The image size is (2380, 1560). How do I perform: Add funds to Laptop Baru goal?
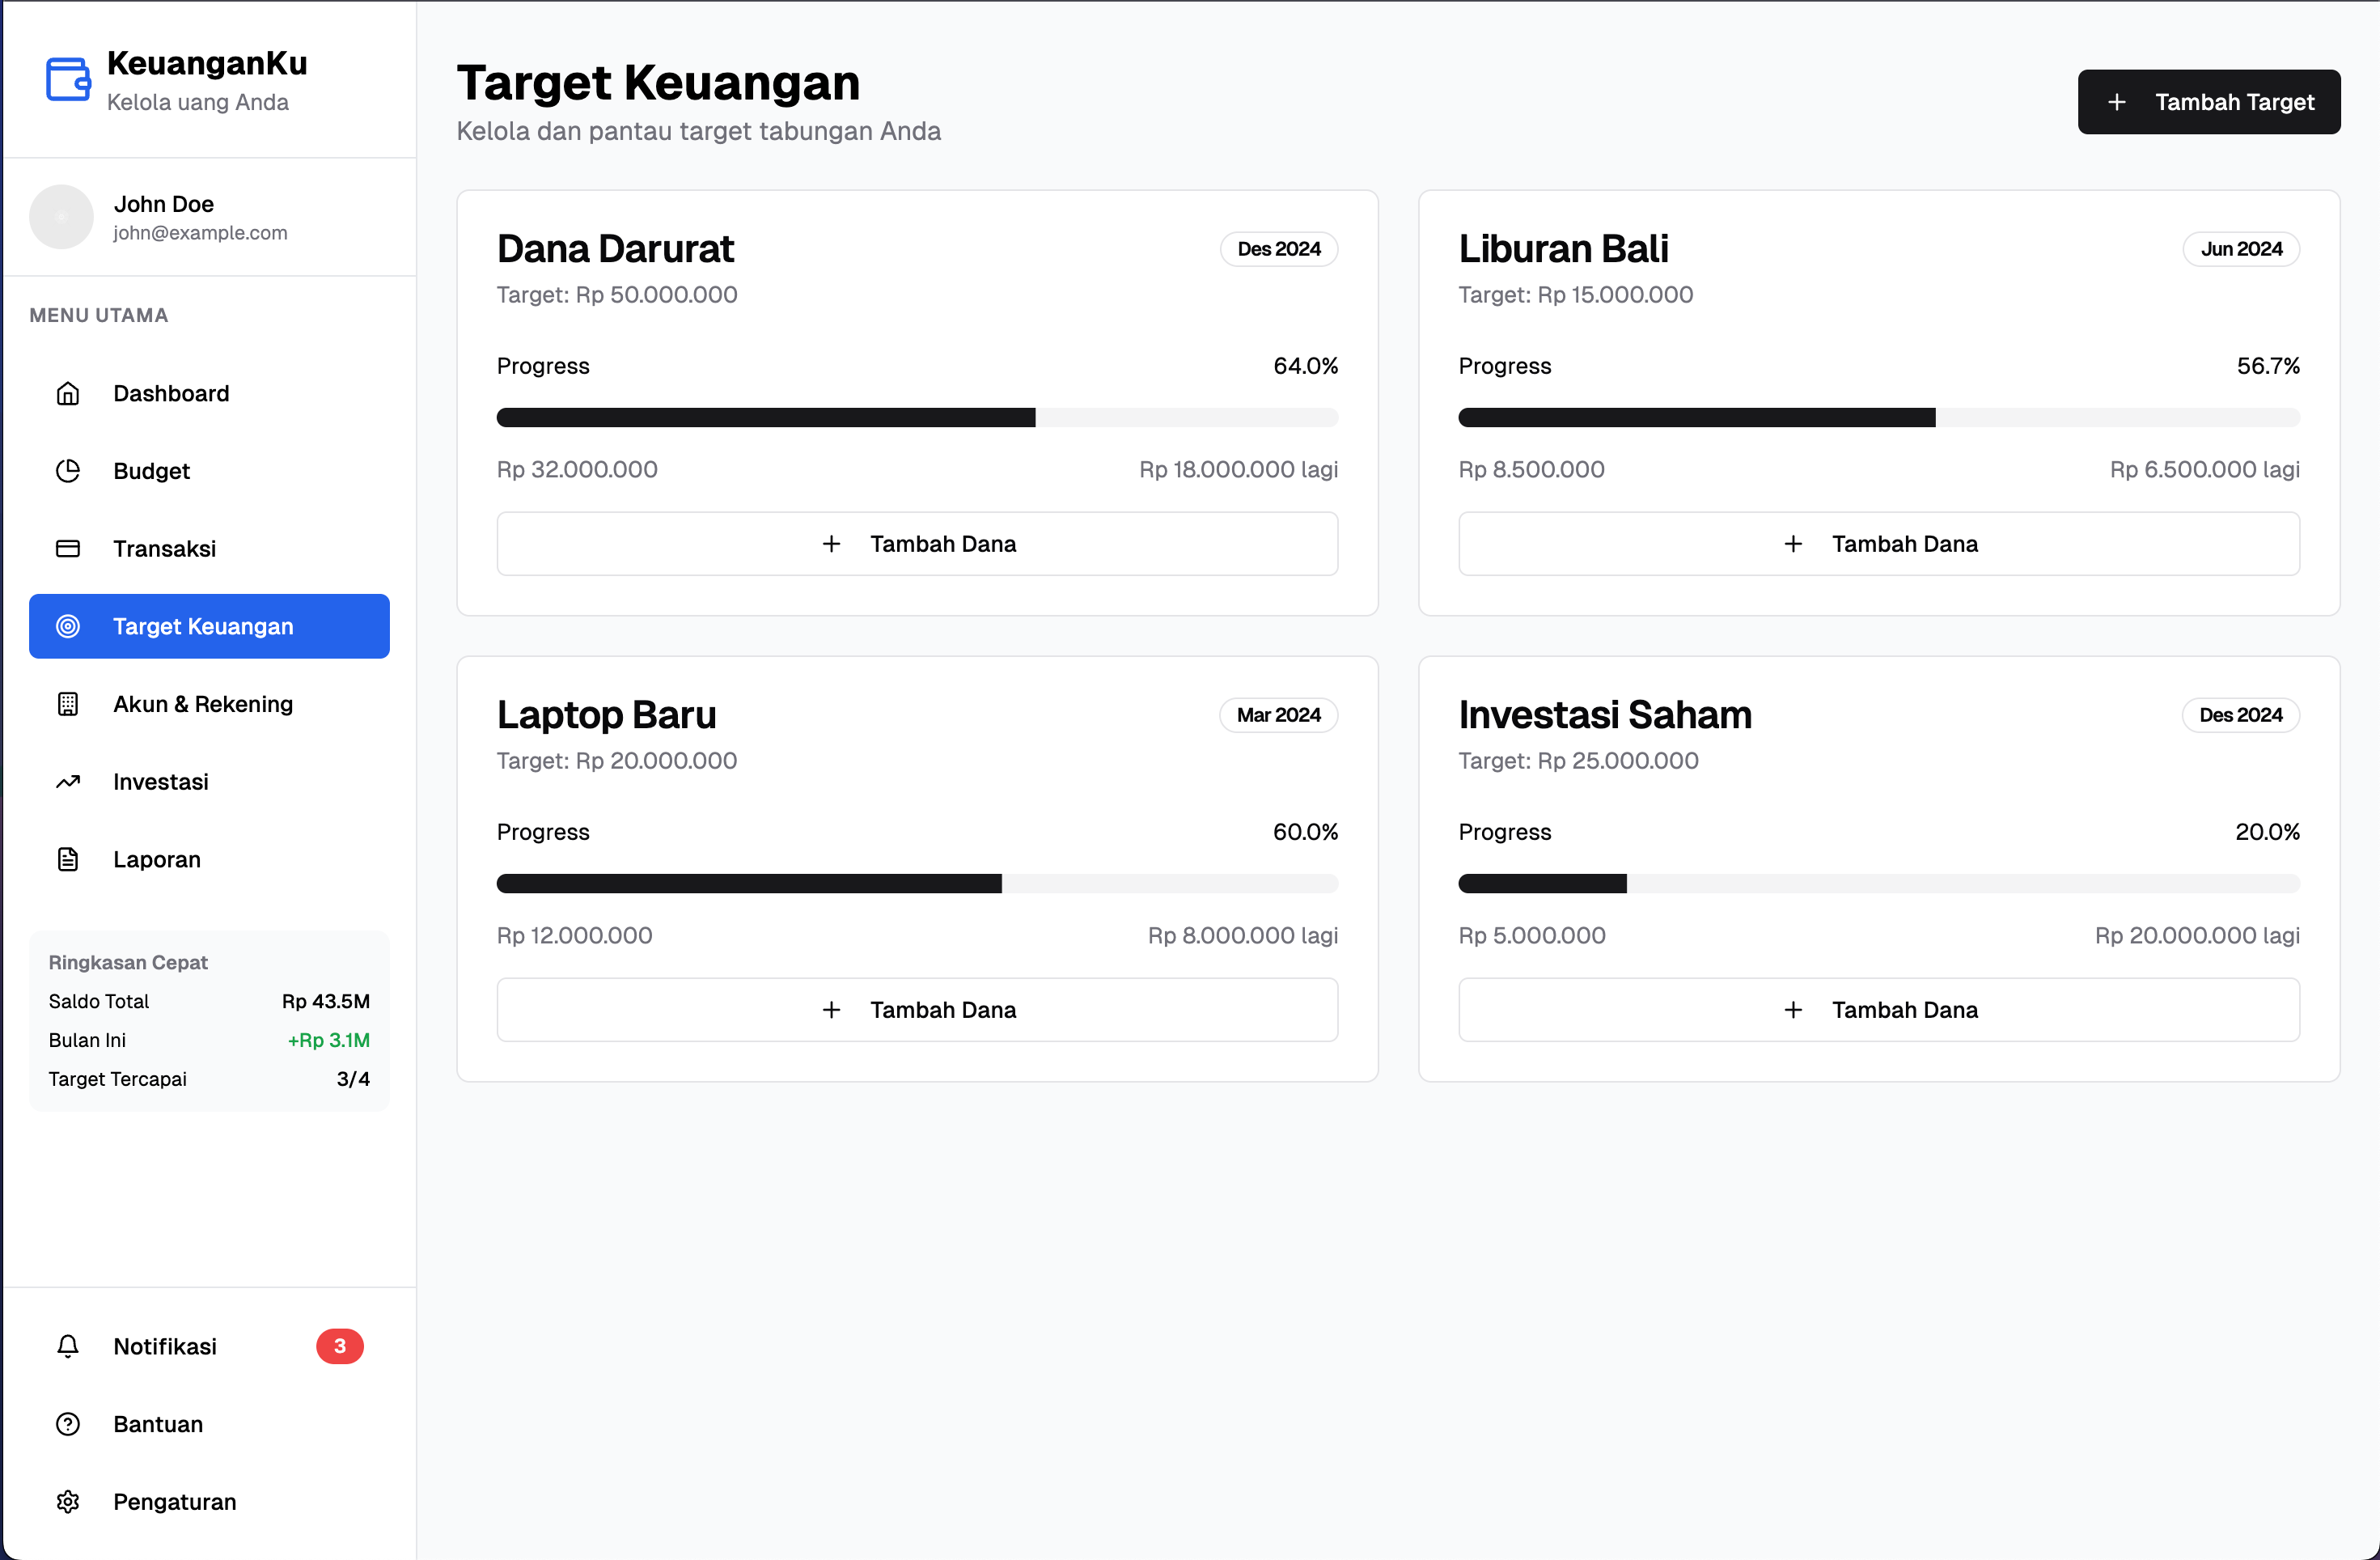[x=917, y=1010]
